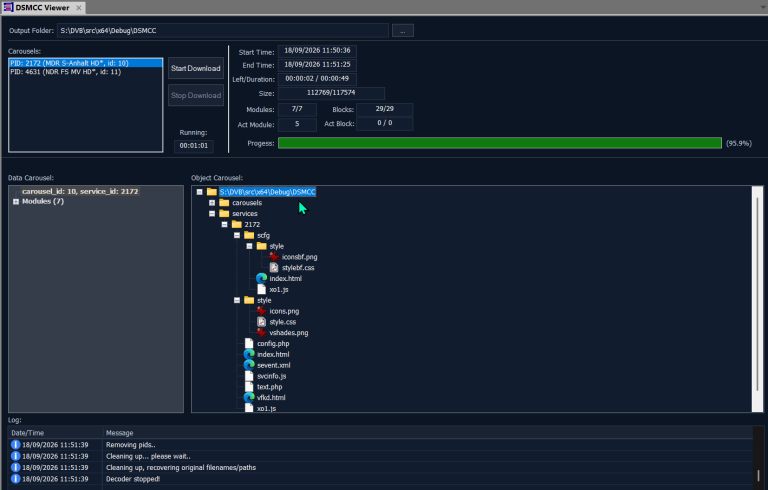
Task: Click the Date/Time log column header
Action: pyautogui.click(x=55, y=433)
